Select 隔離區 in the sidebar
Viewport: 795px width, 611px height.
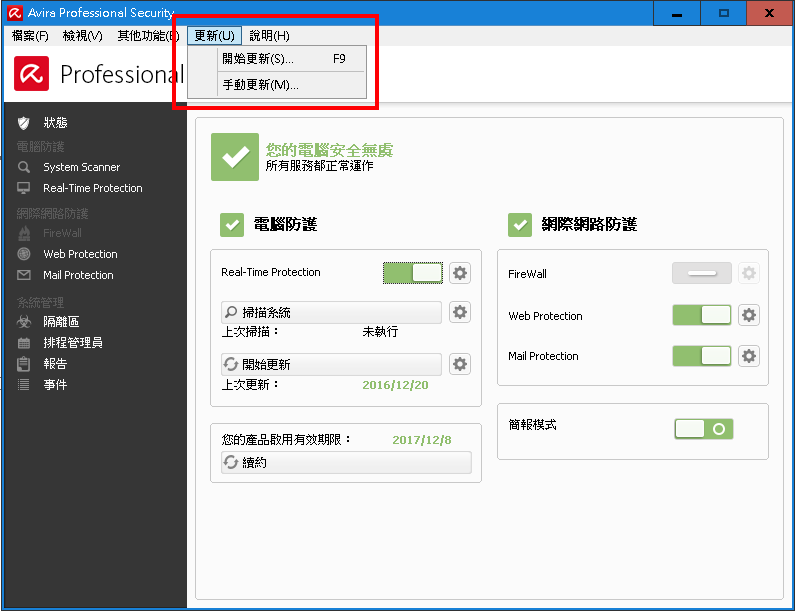(x=61, y=321)
